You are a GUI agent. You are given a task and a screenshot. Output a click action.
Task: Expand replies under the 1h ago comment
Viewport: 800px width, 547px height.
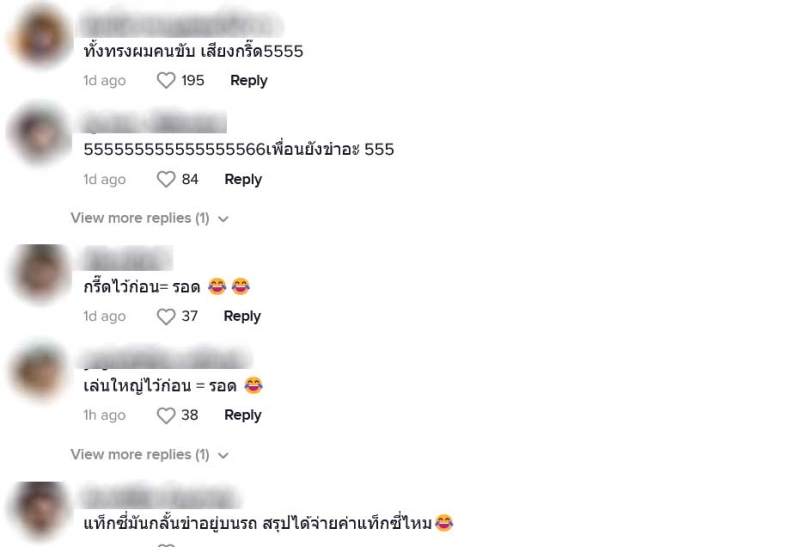[x=140, y=455]
